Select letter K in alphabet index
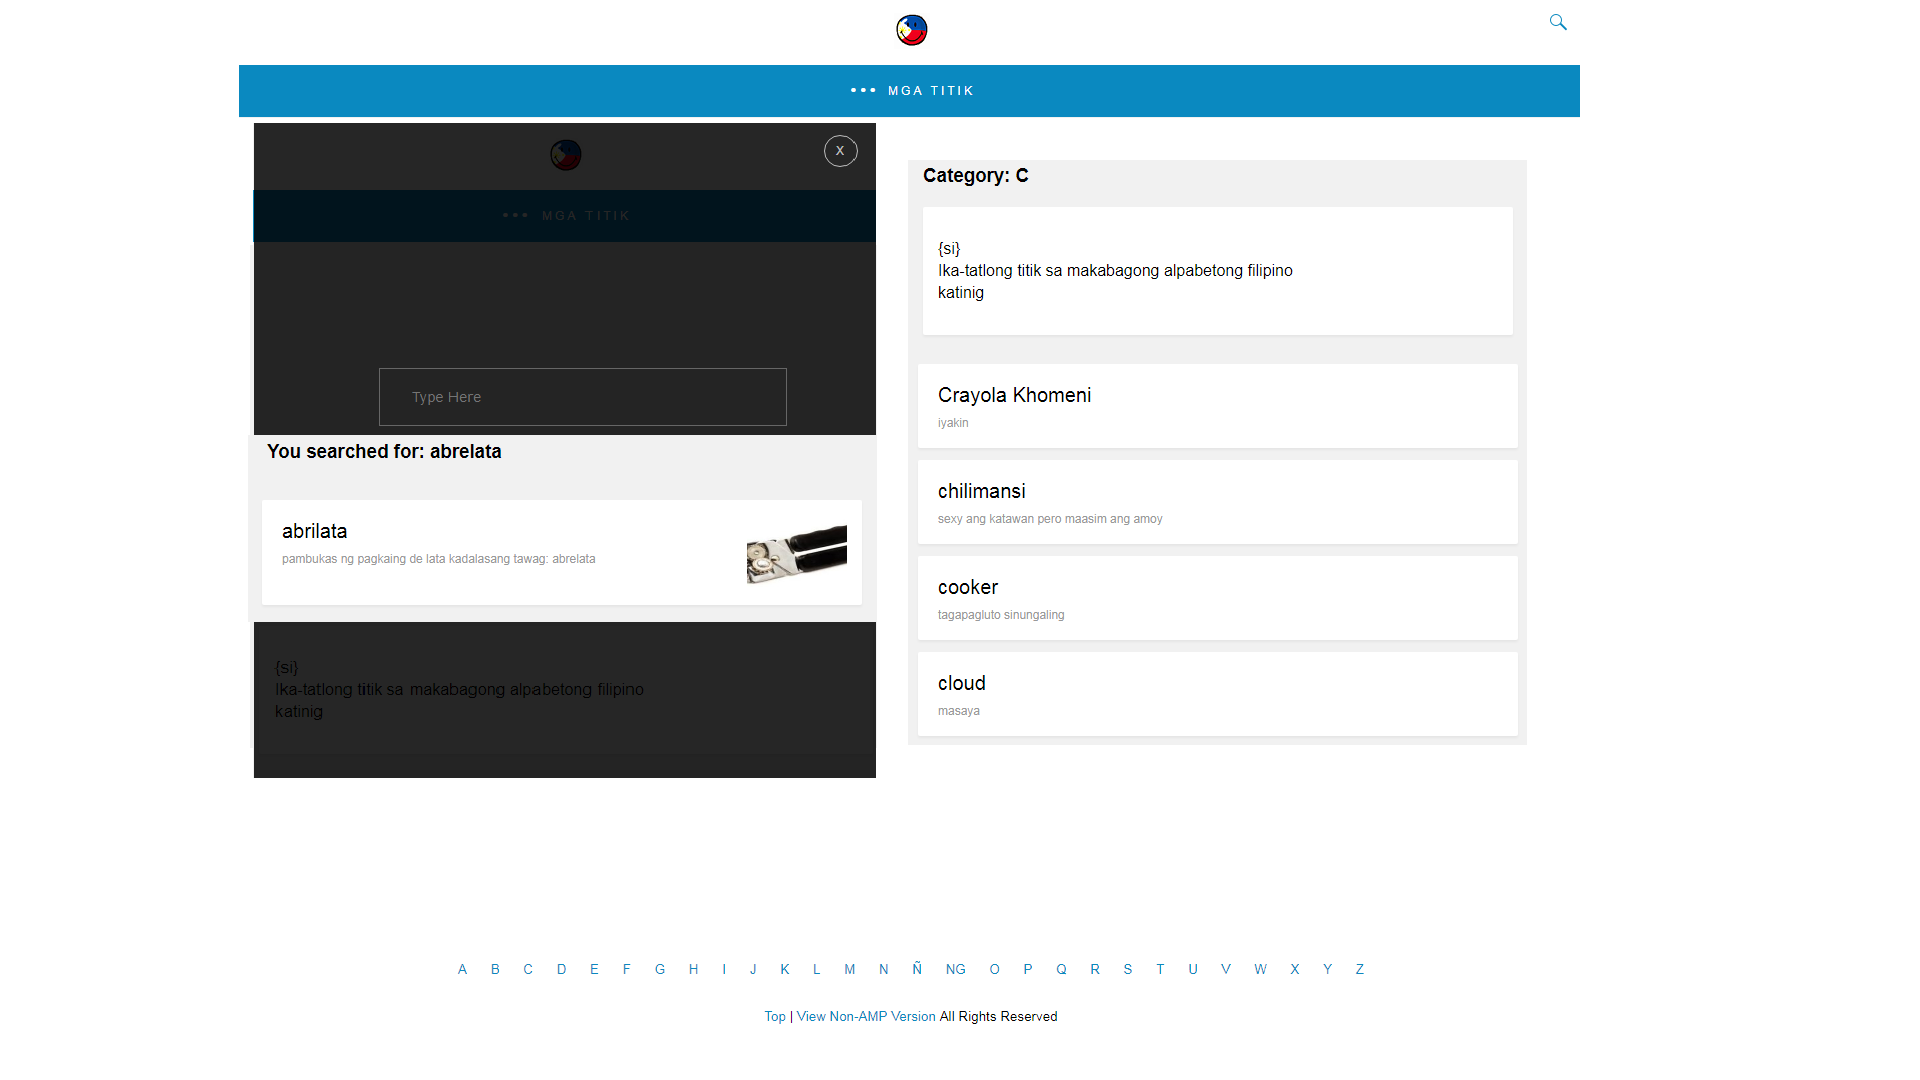This screenshot has height=1080, width=1920. click(x=785, y=969)
